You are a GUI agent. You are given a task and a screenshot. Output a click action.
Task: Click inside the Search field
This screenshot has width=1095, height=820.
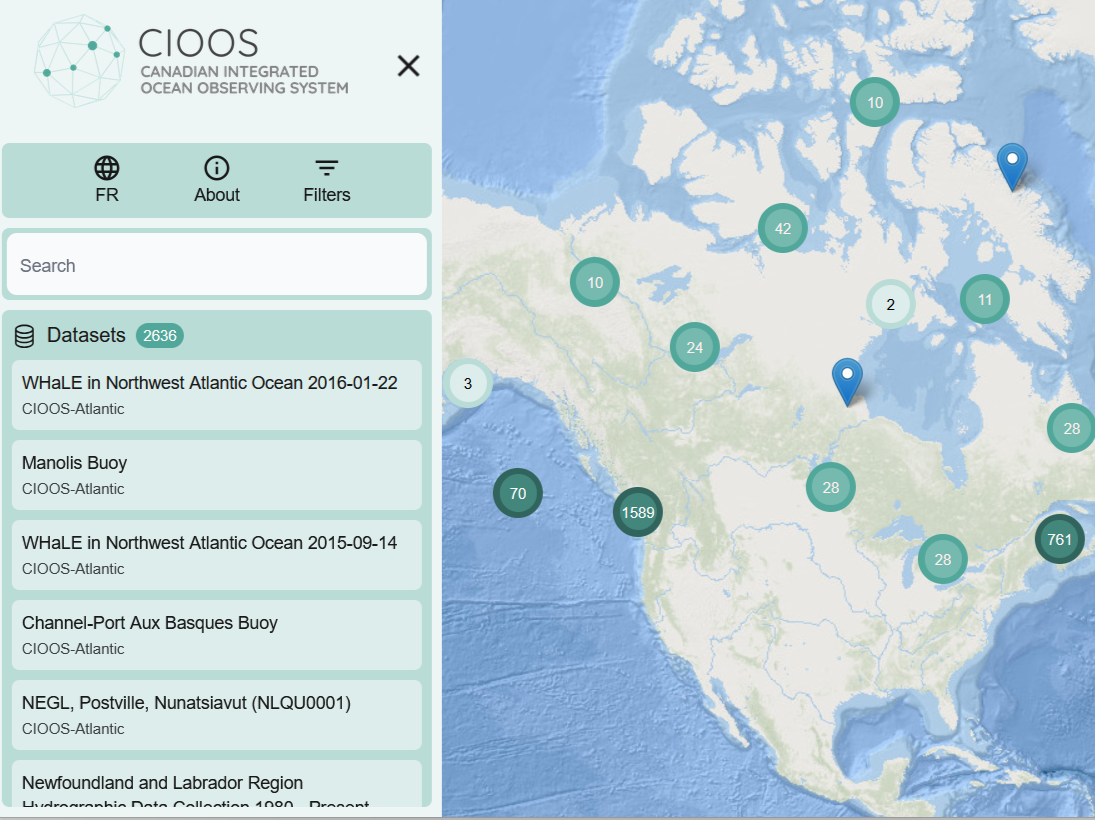pyautogui.click(x=217, y=266)
